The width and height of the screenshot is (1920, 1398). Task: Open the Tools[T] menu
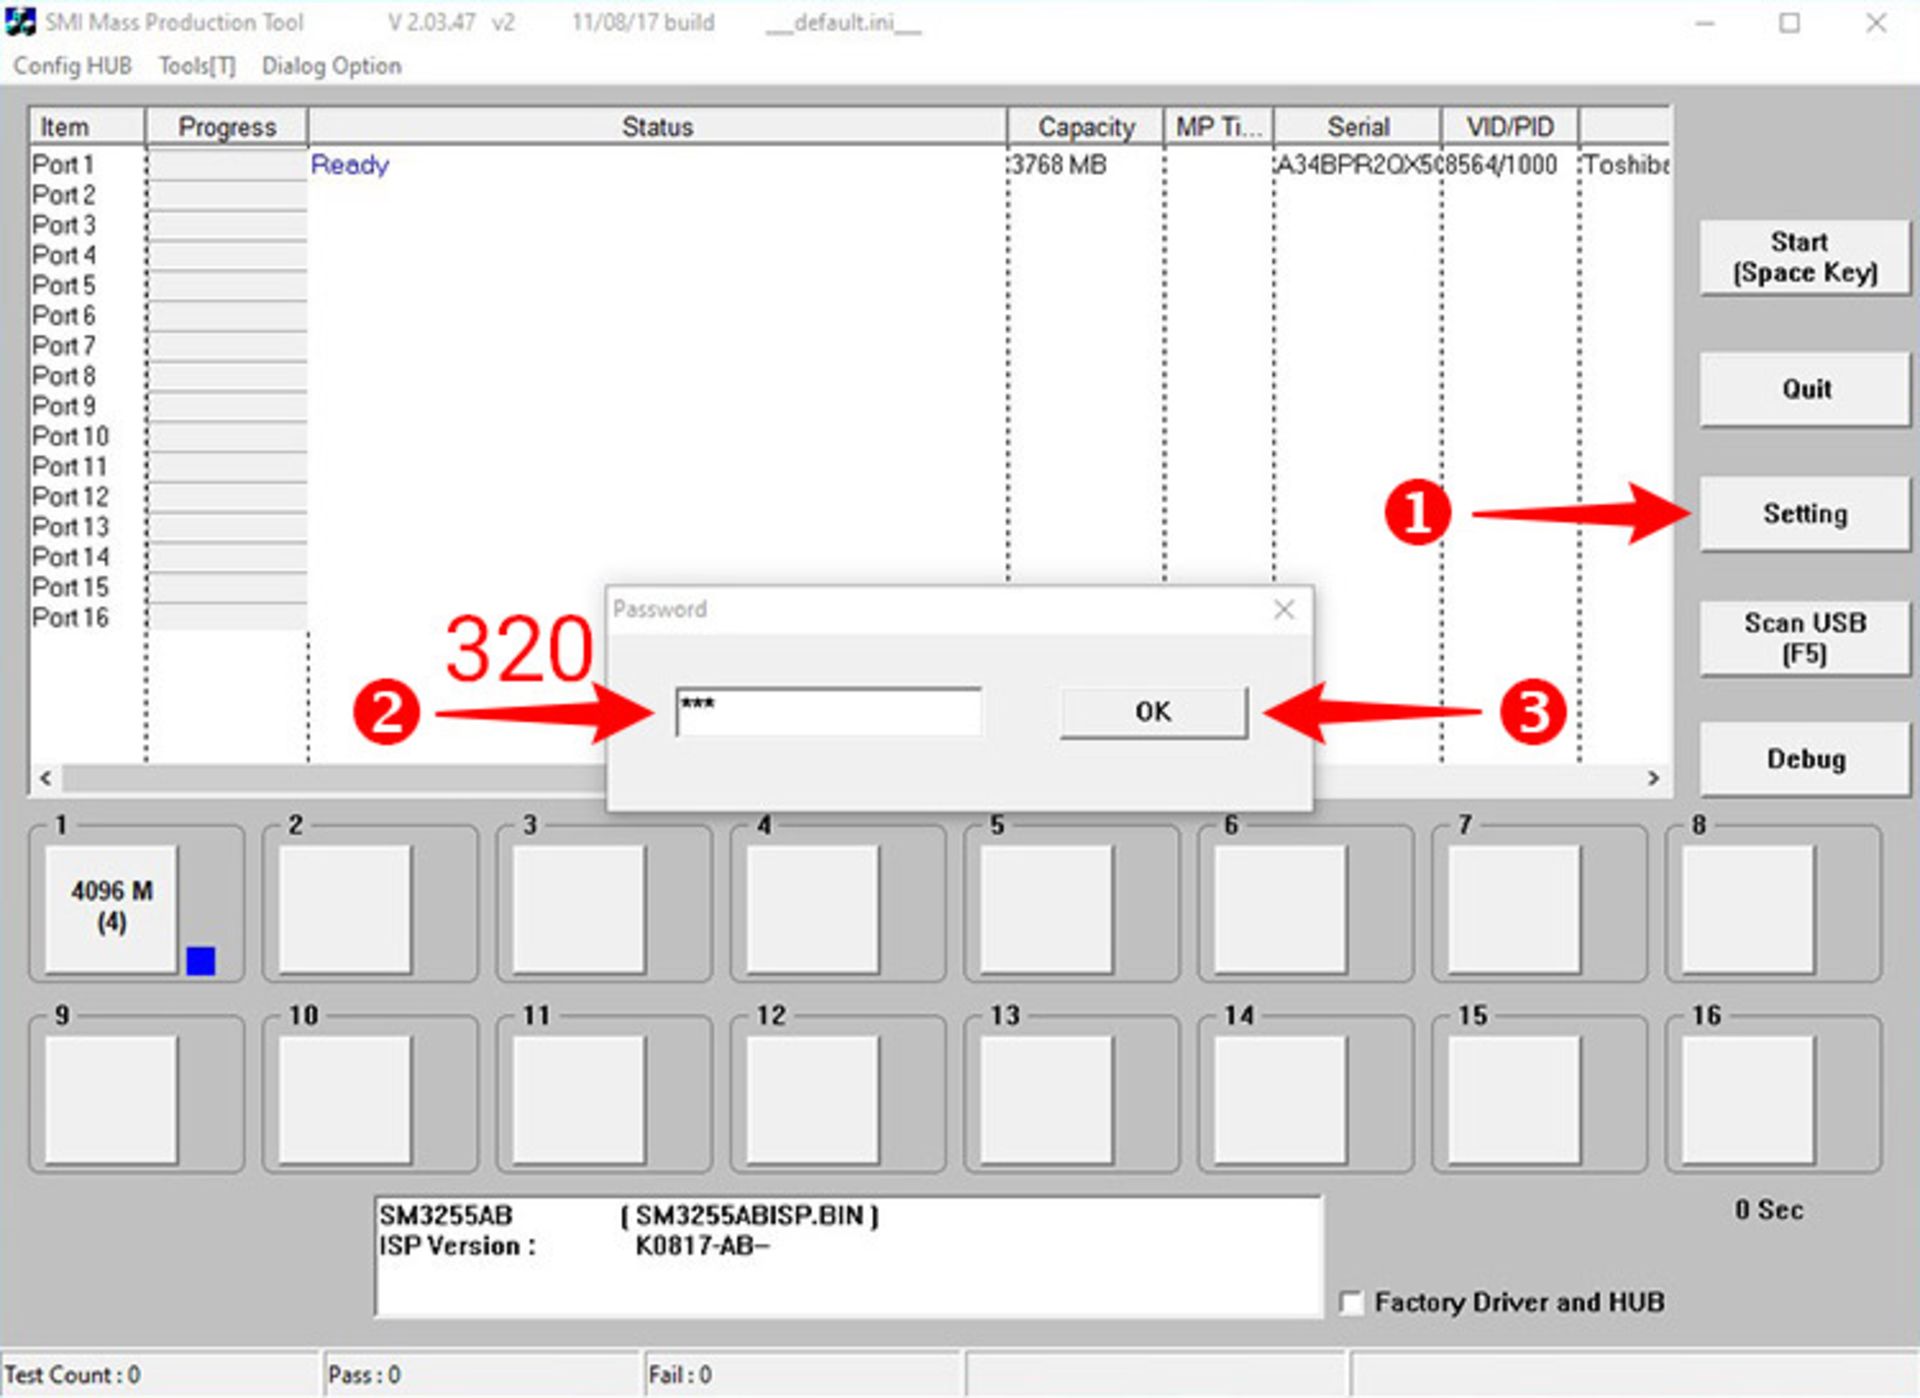point(197,66)
